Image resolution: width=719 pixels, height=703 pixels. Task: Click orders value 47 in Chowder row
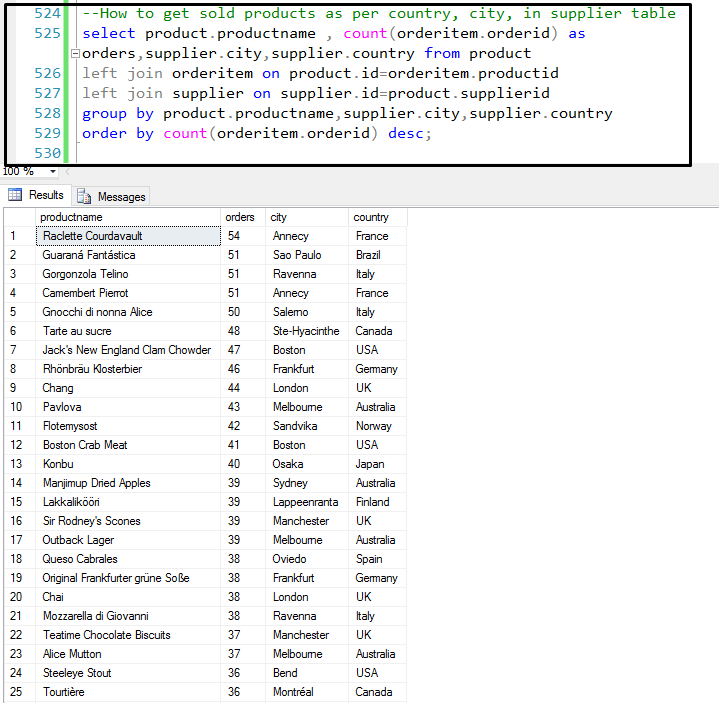(243, 350)
